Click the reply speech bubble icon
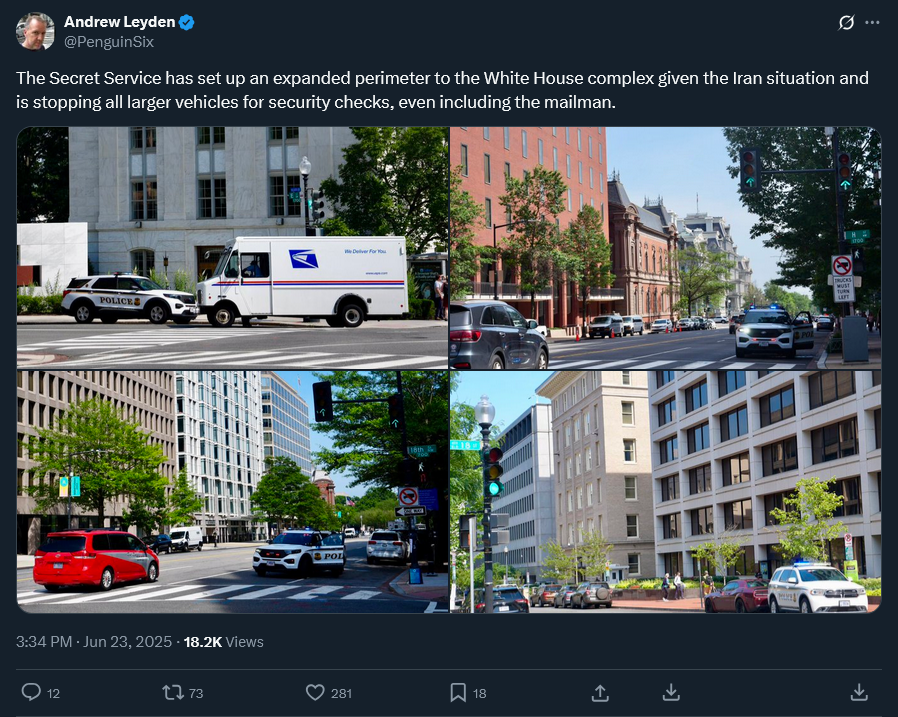Image resolution: width=898 pixels, height=717 pixels. [31, 692]
